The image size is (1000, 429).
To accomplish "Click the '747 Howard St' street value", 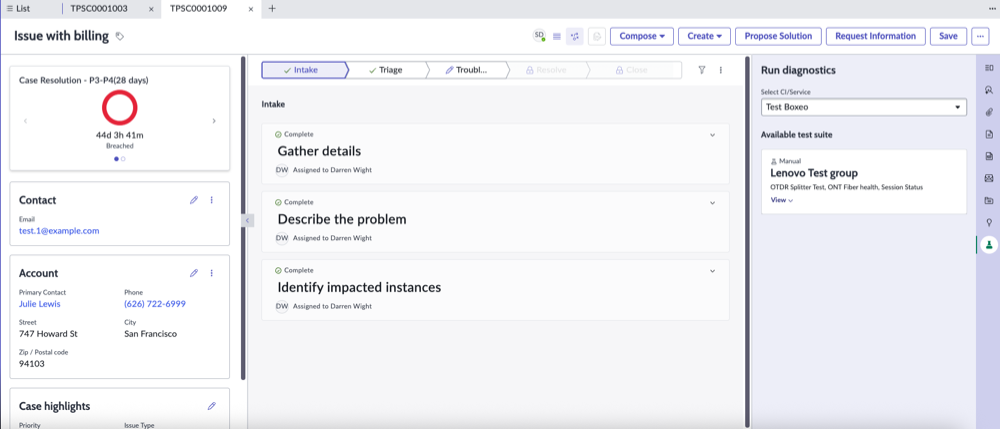I will [48, 333].
